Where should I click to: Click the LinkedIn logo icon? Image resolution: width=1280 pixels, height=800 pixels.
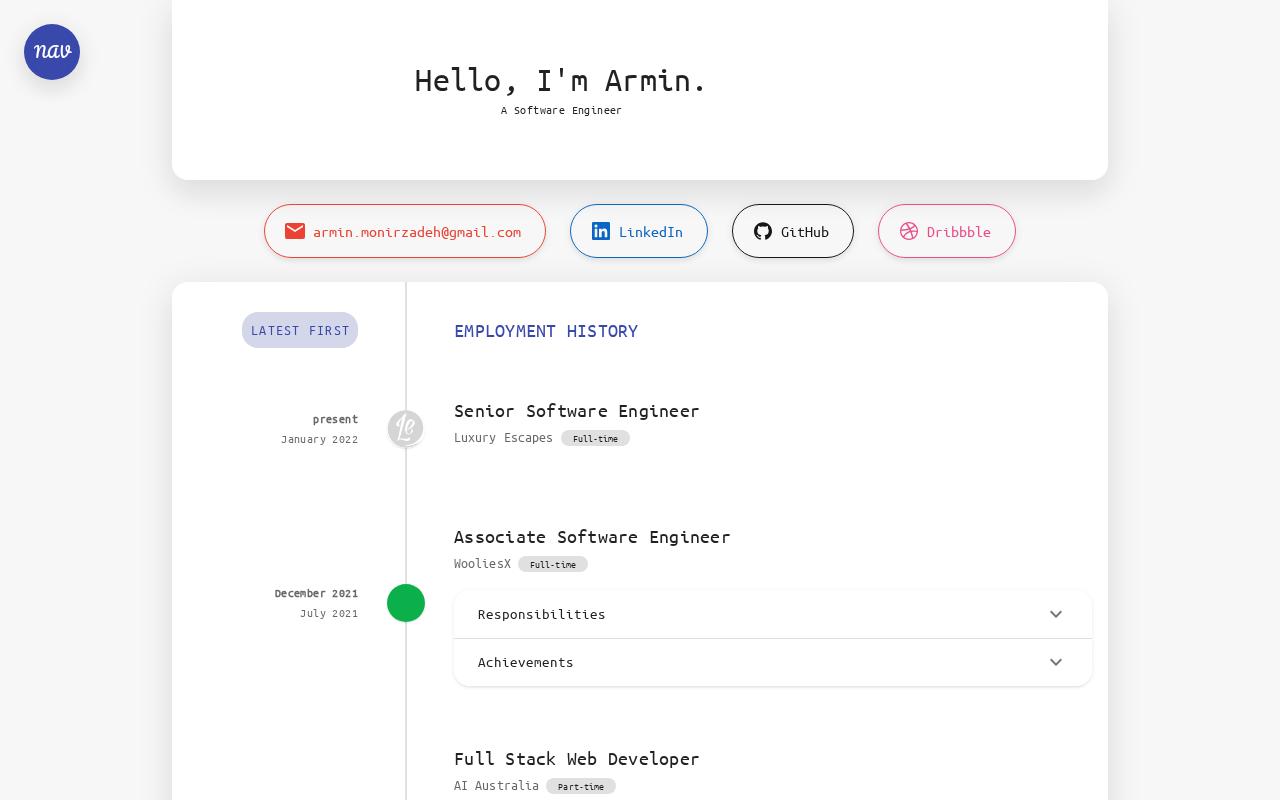coord(601,231)
